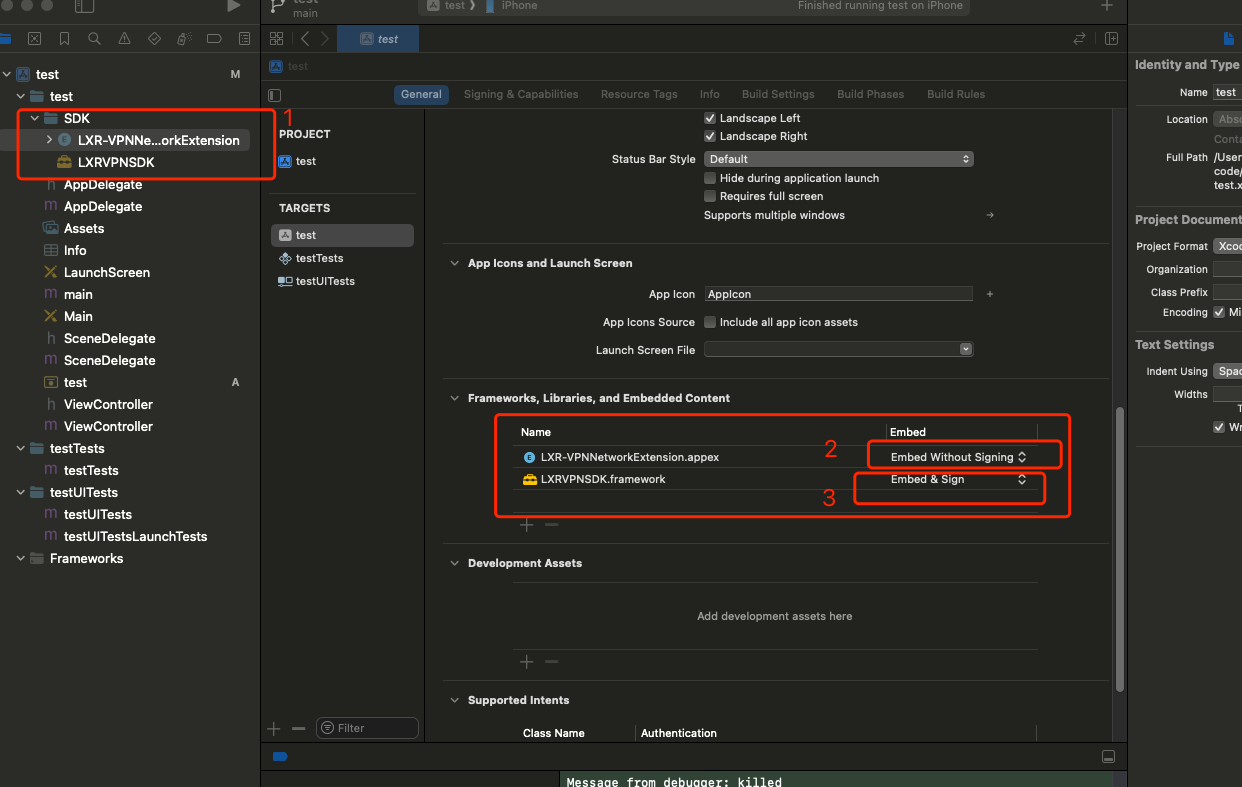The width and height of the screenshot is (1242, 787).
Task: Run the test scheme
Action: click(233, 6)
